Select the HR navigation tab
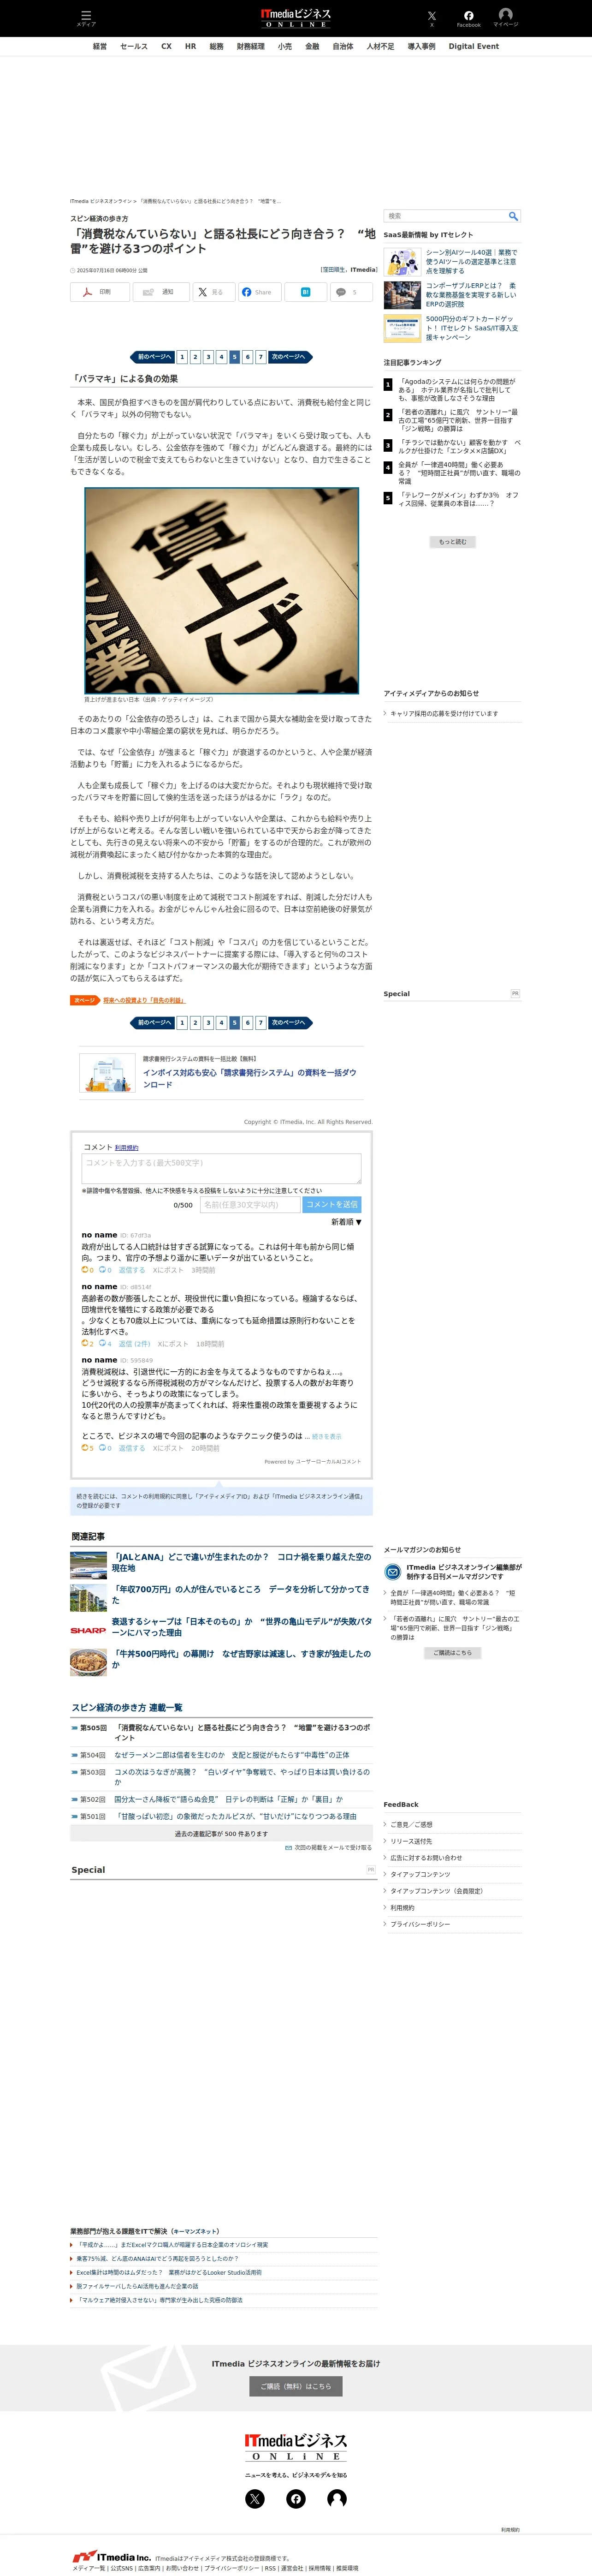 click(190, 46)
